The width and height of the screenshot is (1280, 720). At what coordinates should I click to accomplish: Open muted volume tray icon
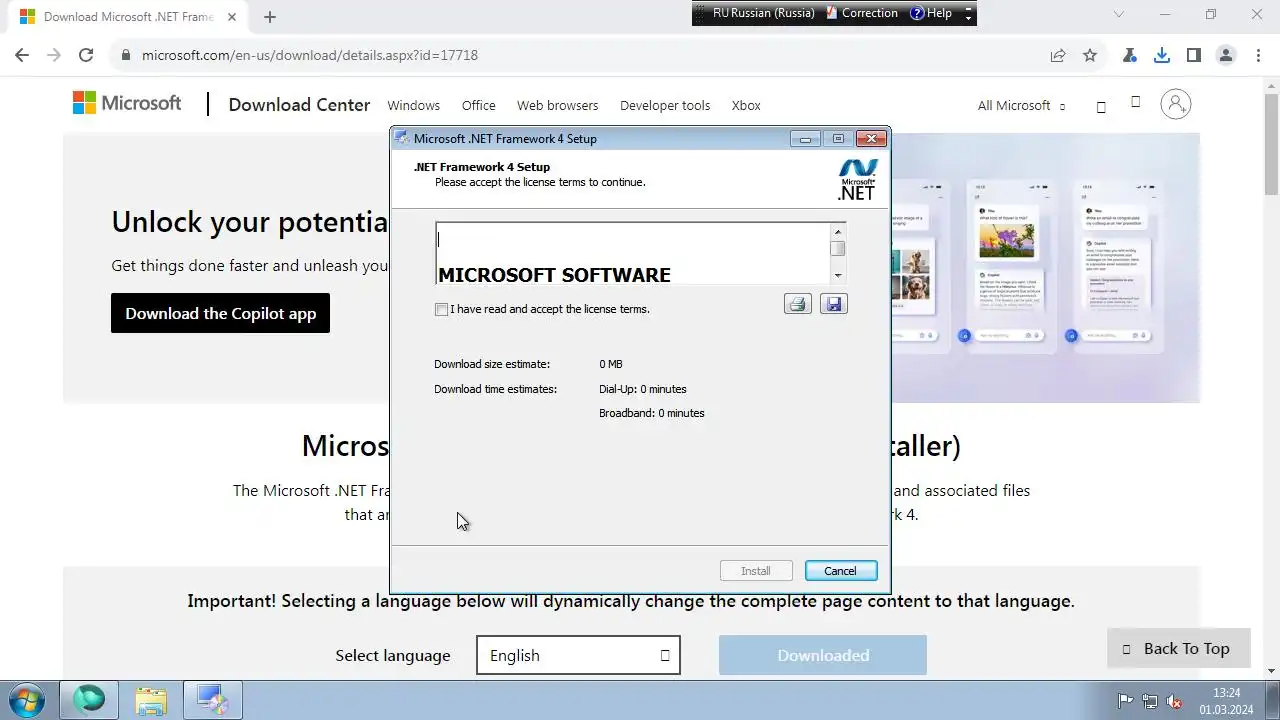click(1175, 701)
